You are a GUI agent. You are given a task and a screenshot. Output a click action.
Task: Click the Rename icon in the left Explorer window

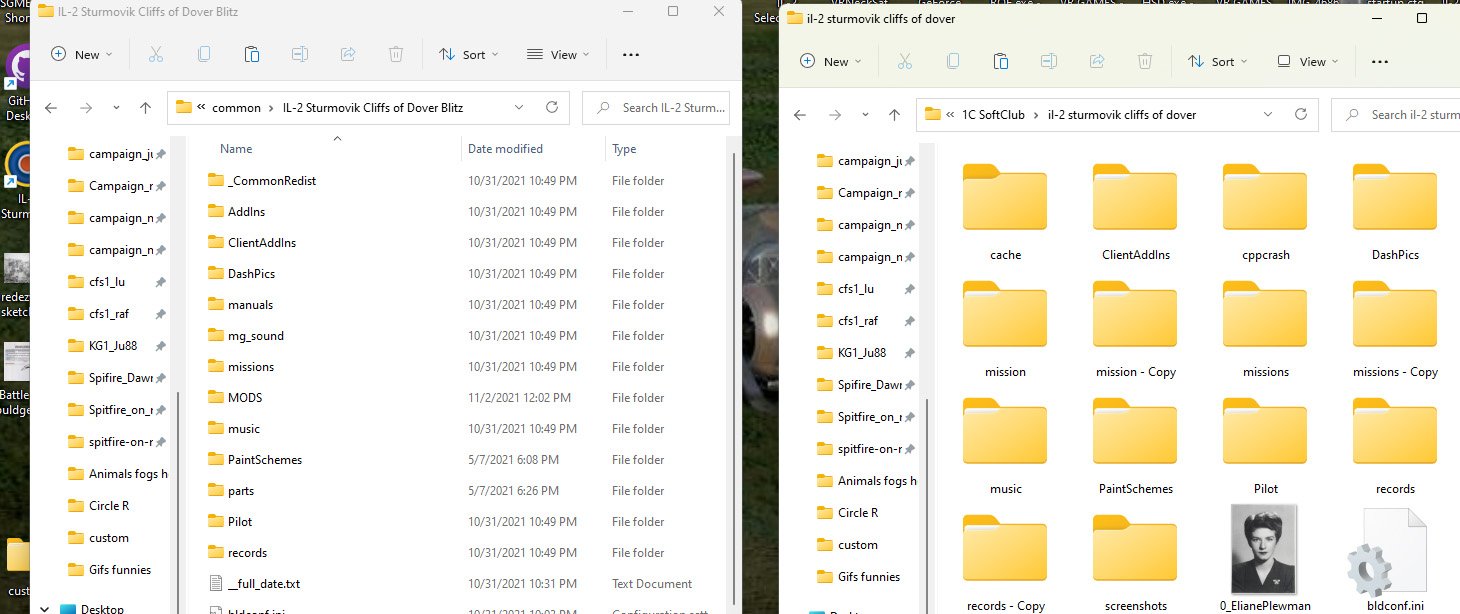tap(300, 55)
